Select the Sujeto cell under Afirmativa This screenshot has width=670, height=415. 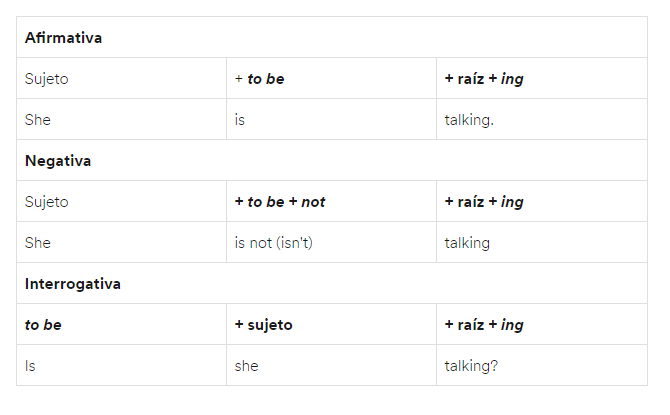tap(47, 79)
